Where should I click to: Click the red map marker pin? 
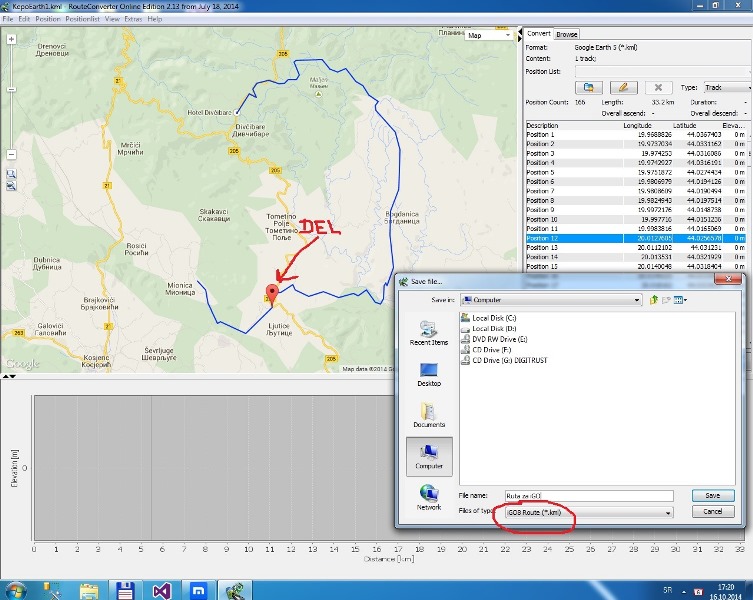270,293
